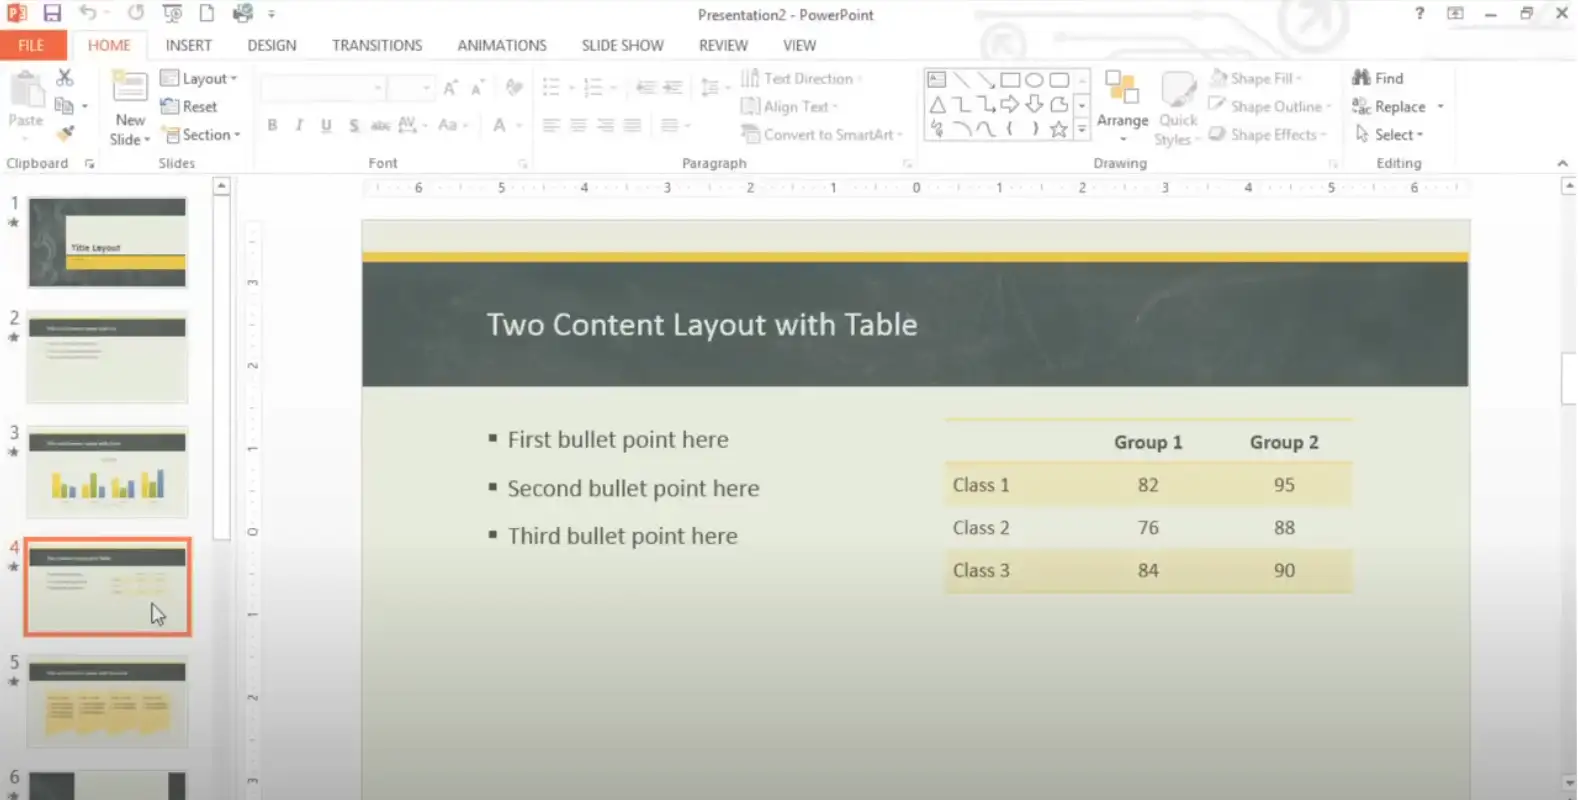Pick the 5-point star shape
This screenshot has width=1578, height=800.
pos(1058,129)
